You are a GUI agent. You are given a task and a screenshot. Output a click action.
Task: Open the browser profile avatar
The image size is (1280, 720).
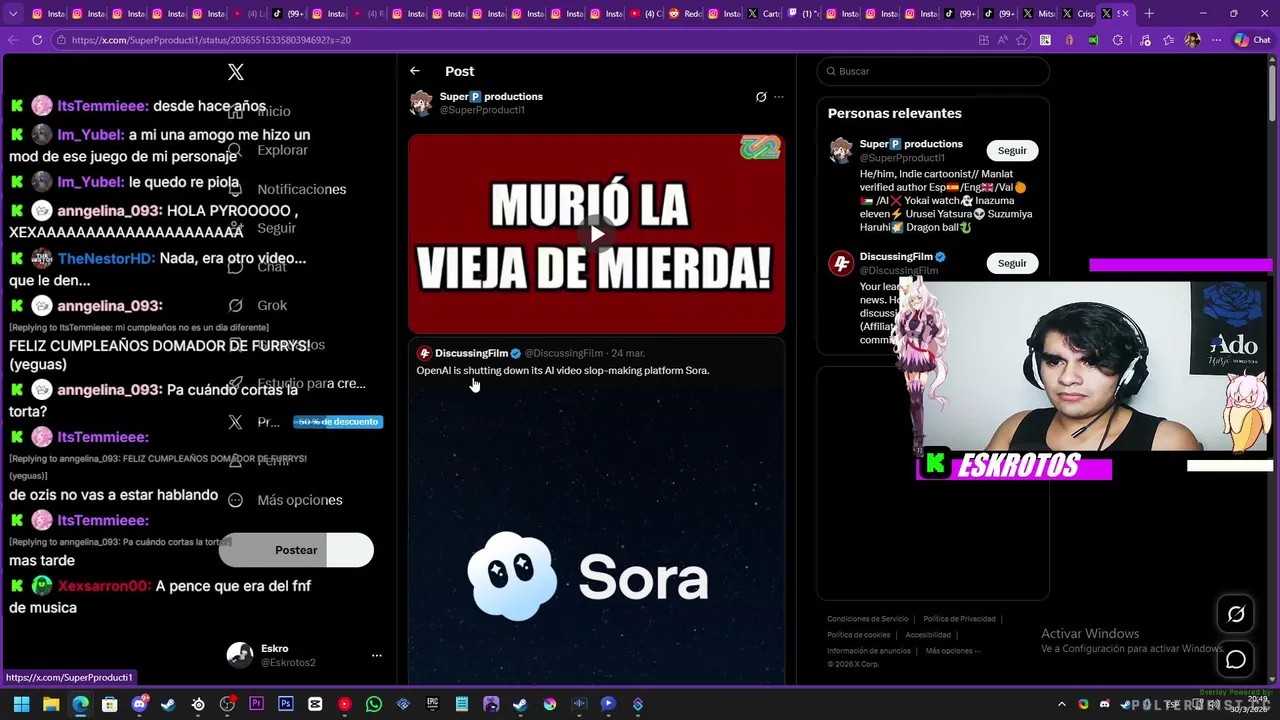(x=1192, y=40)
